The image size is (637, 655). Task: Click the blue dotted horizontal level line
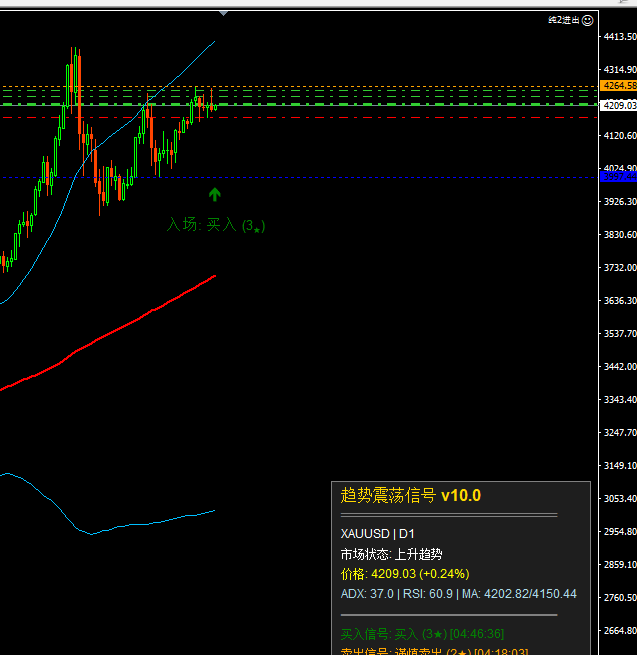click(400, 177)
